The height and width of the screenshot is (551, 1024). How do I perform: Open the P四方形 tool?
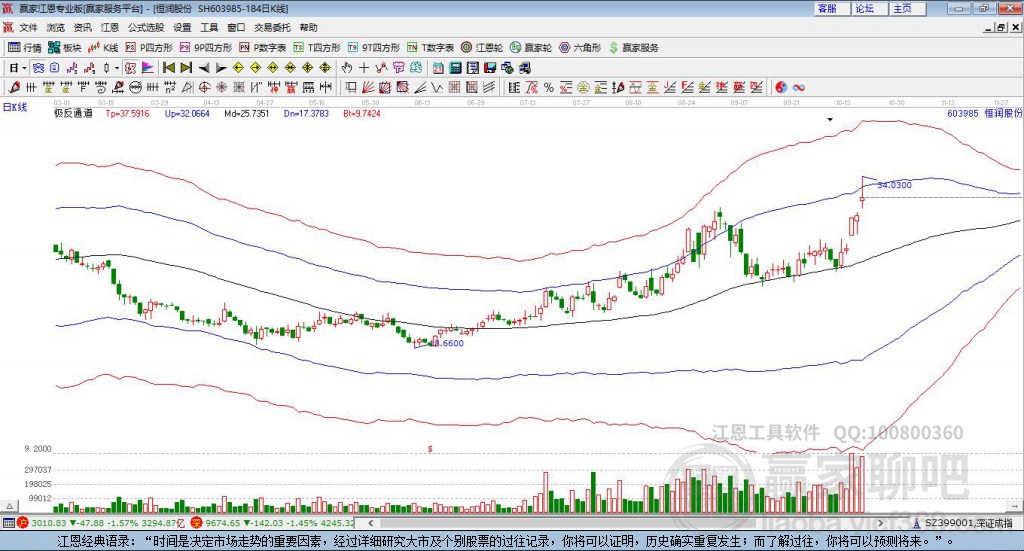tap(148, 48)
